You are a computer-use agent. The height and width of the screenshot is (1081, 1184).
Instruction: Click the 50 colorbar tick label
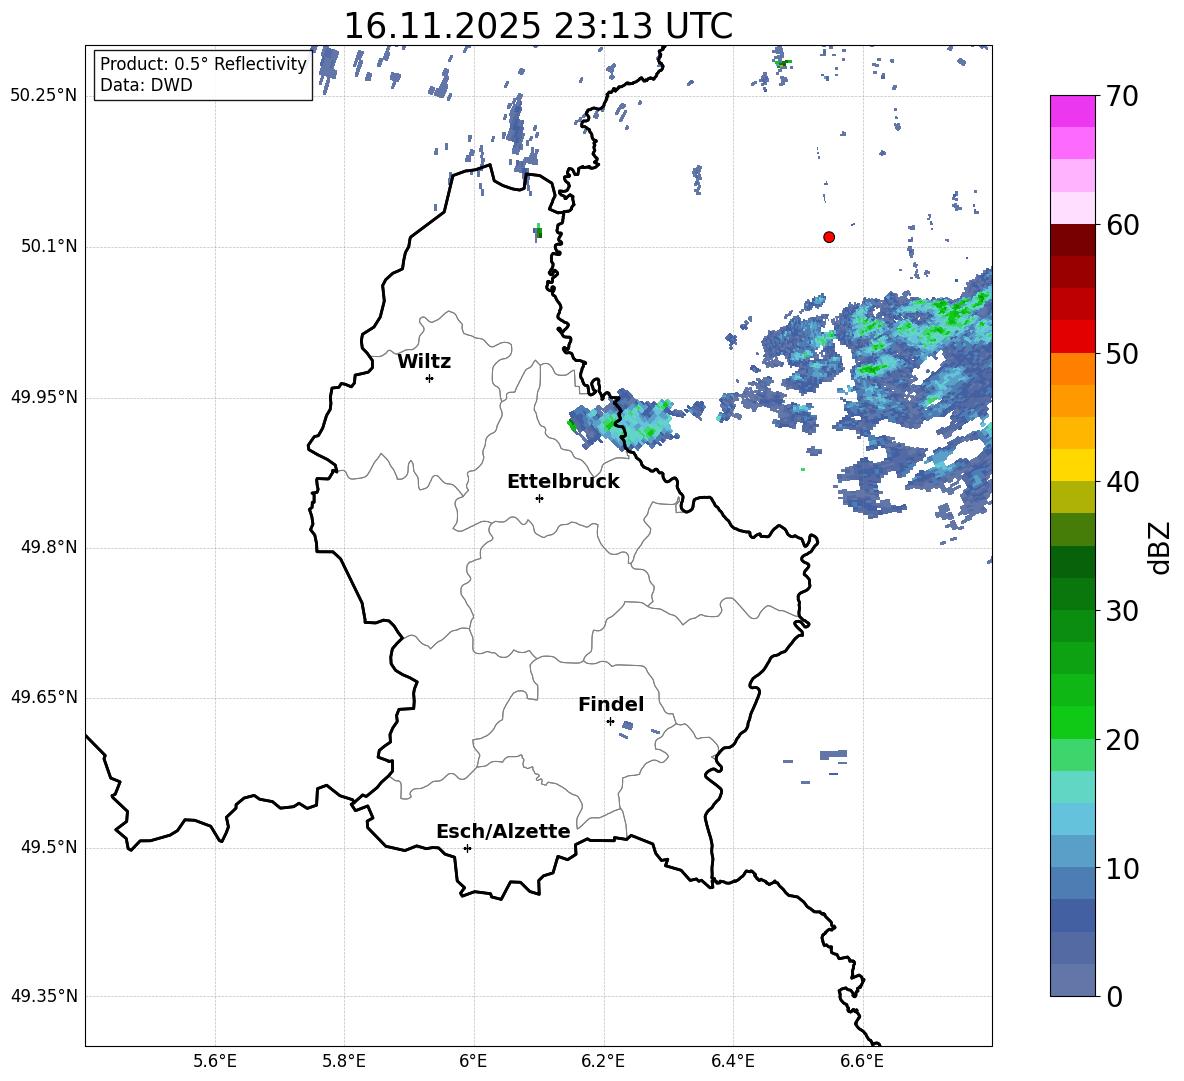(1122, 353)
